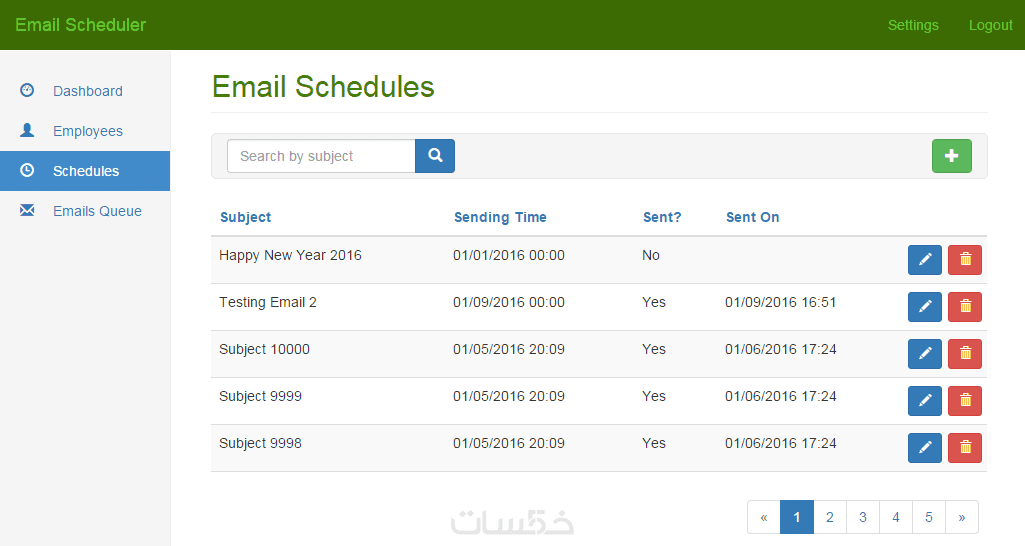1025x546 pixels.
Task: Edit the Testing Email 2 schedule
Action: tap(924, 307)
